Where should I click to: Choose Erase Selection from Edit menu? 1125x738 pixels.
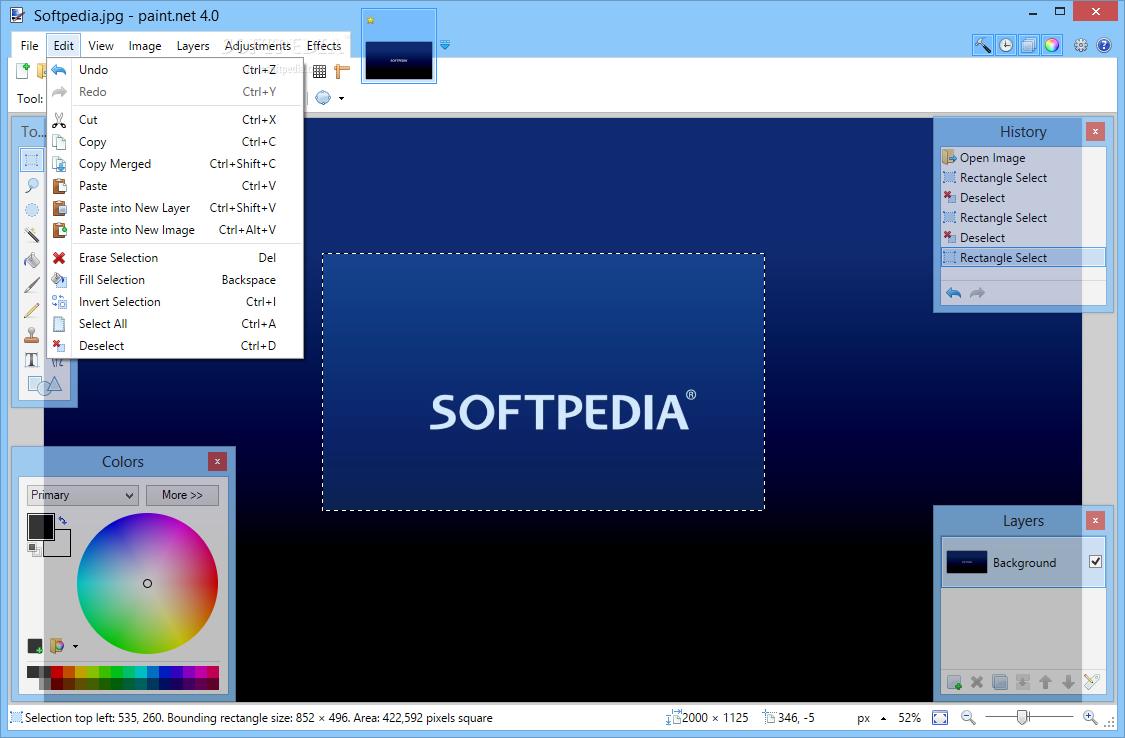(x=176, y=257)
